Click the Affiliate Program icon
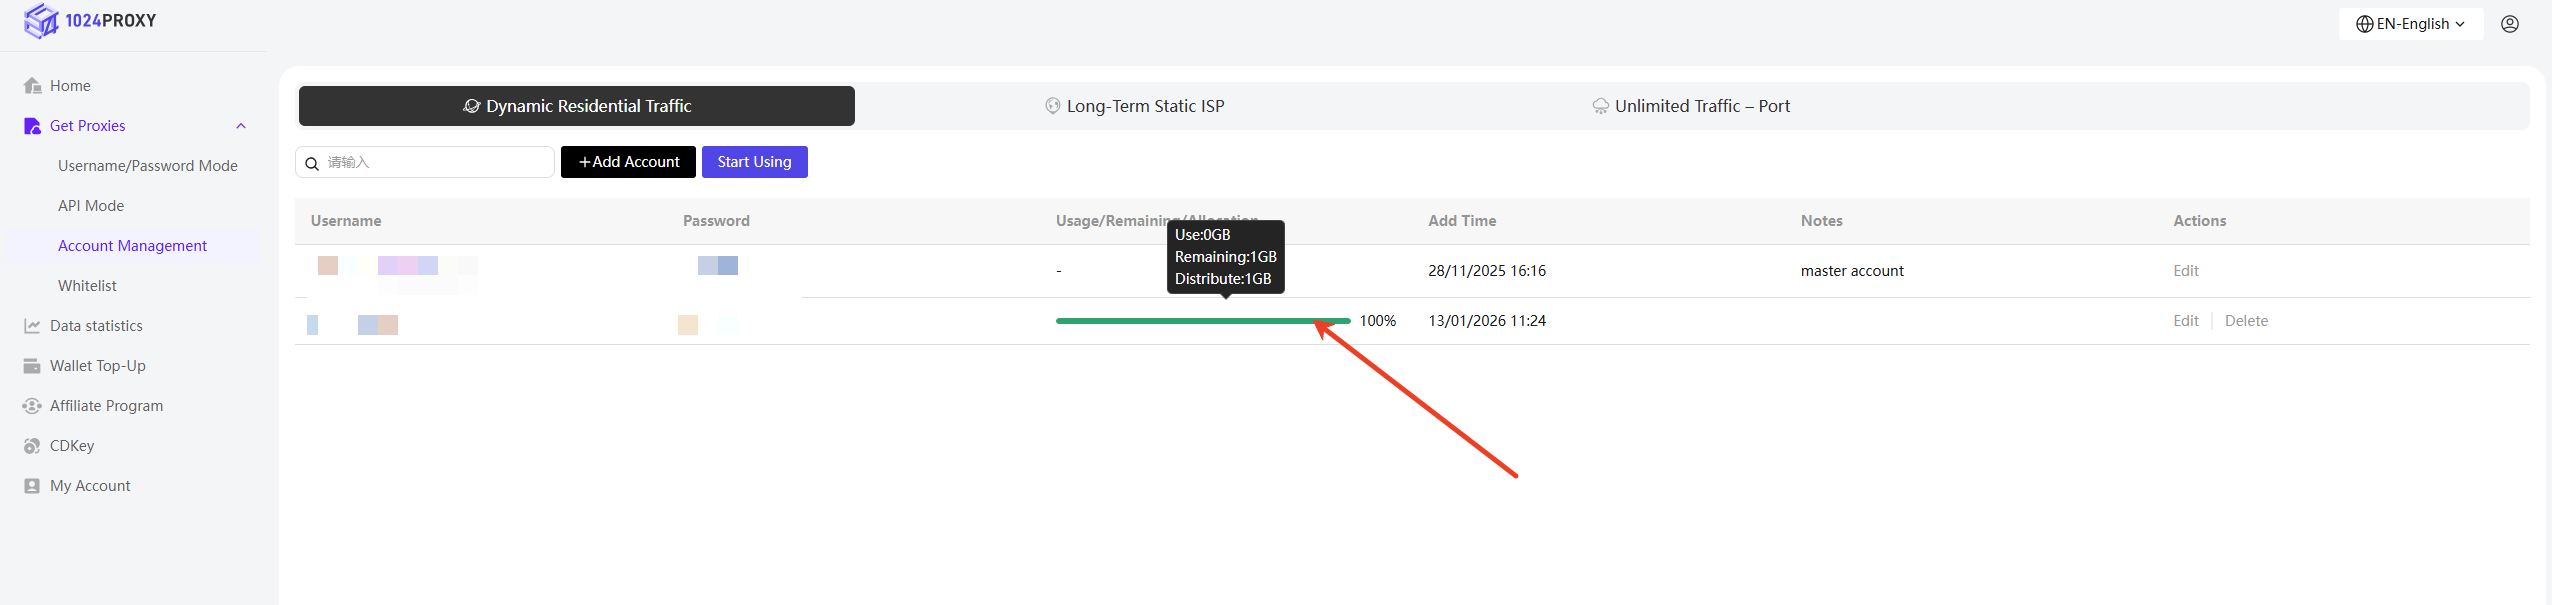The image size is (2552, 605). [32, 406]
